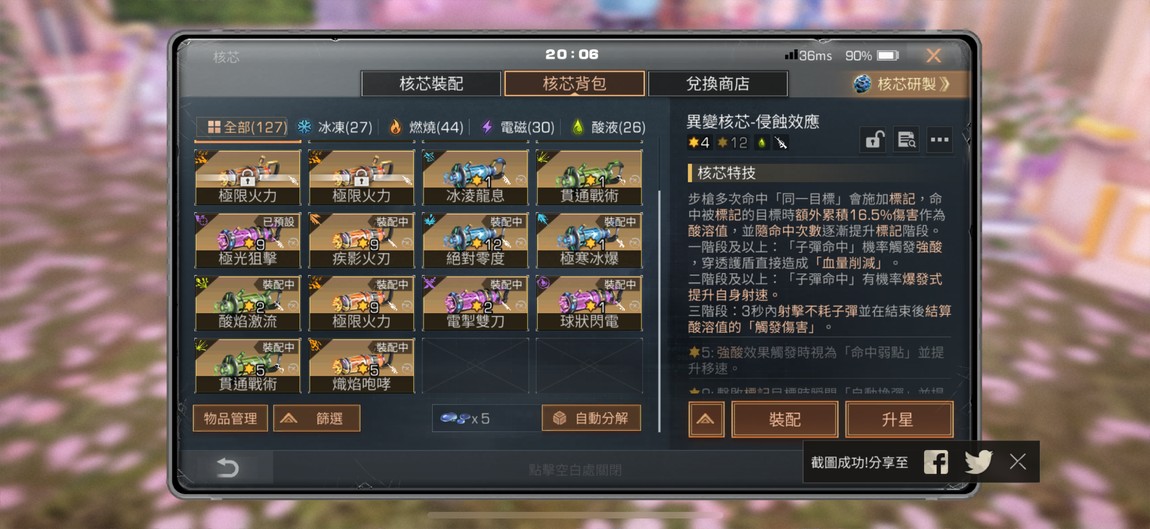The image size is (1150, 529).
Task: Click the 自動分解 auto-decompose button
Action: coord(591,418)
